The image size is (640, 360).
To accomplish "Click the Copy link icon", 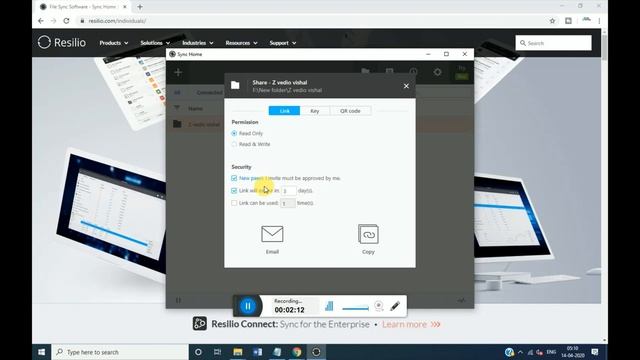I will tap(368, 234).
